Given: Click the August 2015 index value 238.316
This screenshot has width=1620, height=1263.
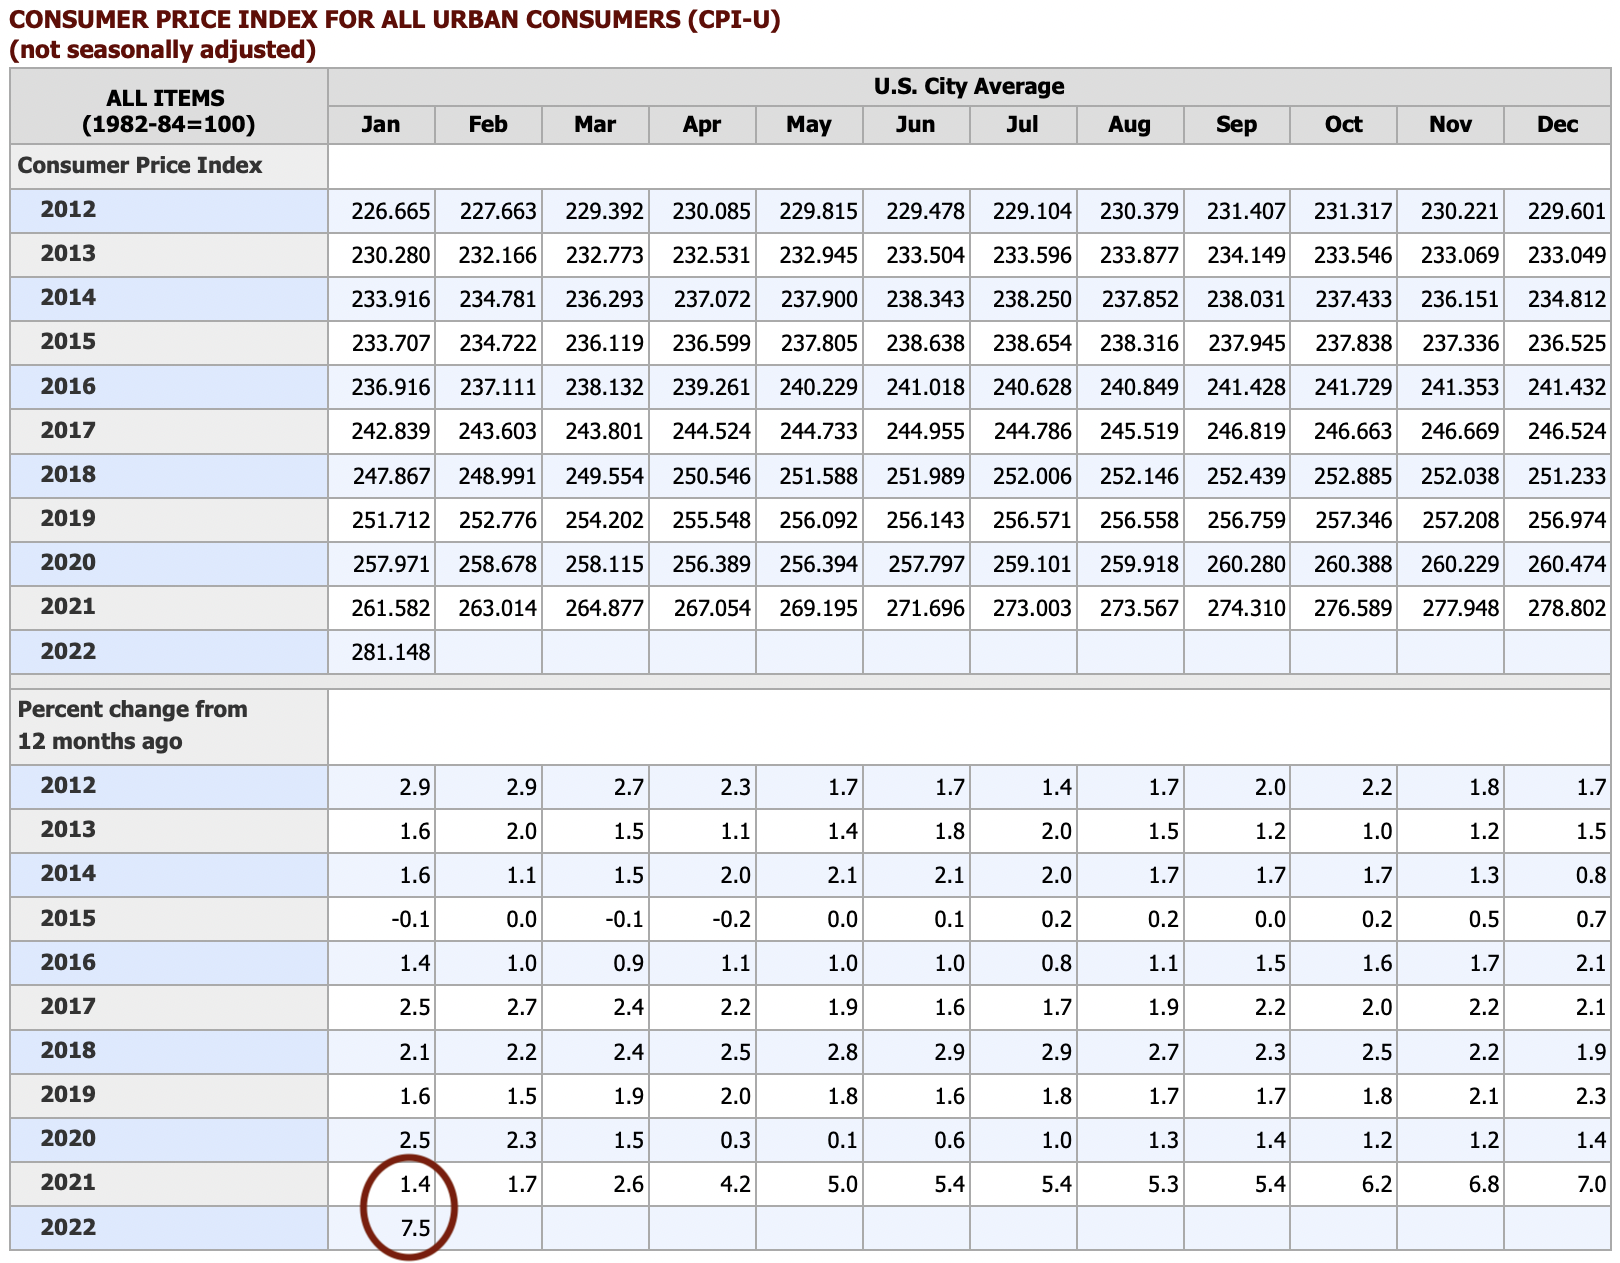Looking at the screenshot, I should [1139, 344].
